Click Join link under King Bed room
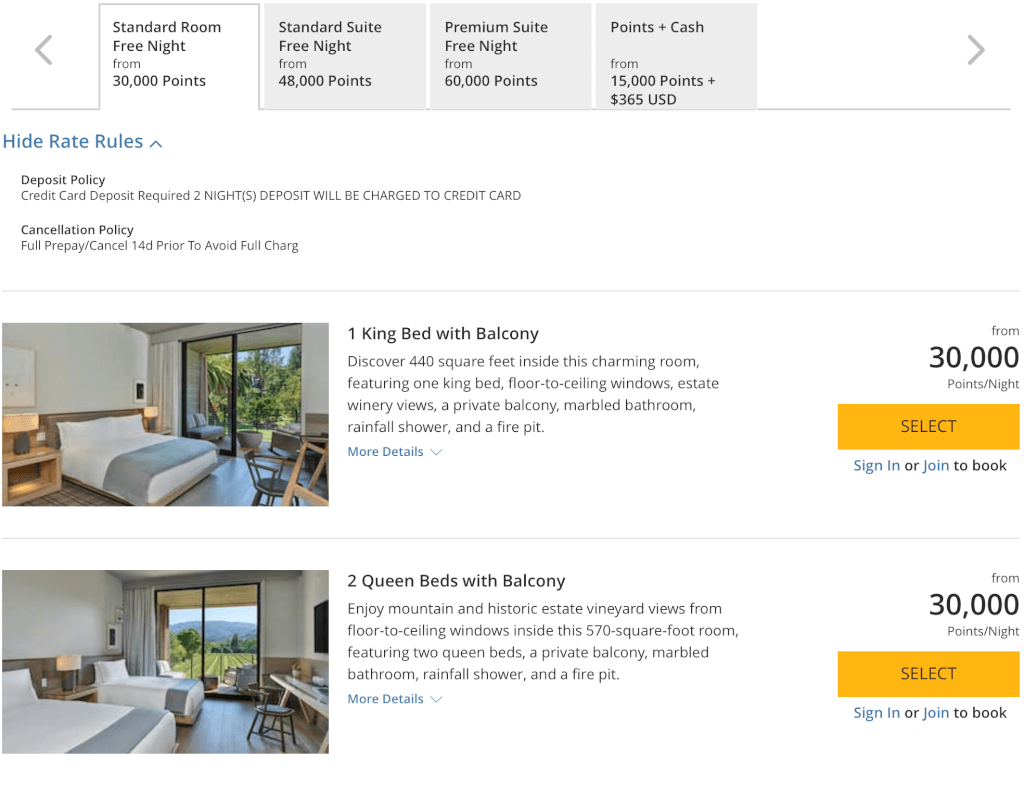The image size is (1024, 785). point(936,466)
